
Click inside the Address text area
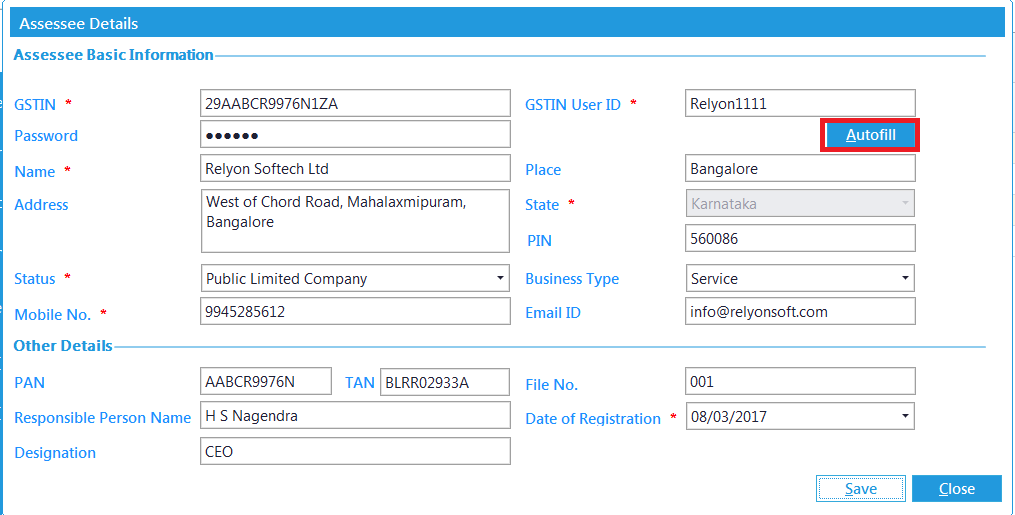pos(355,221)
